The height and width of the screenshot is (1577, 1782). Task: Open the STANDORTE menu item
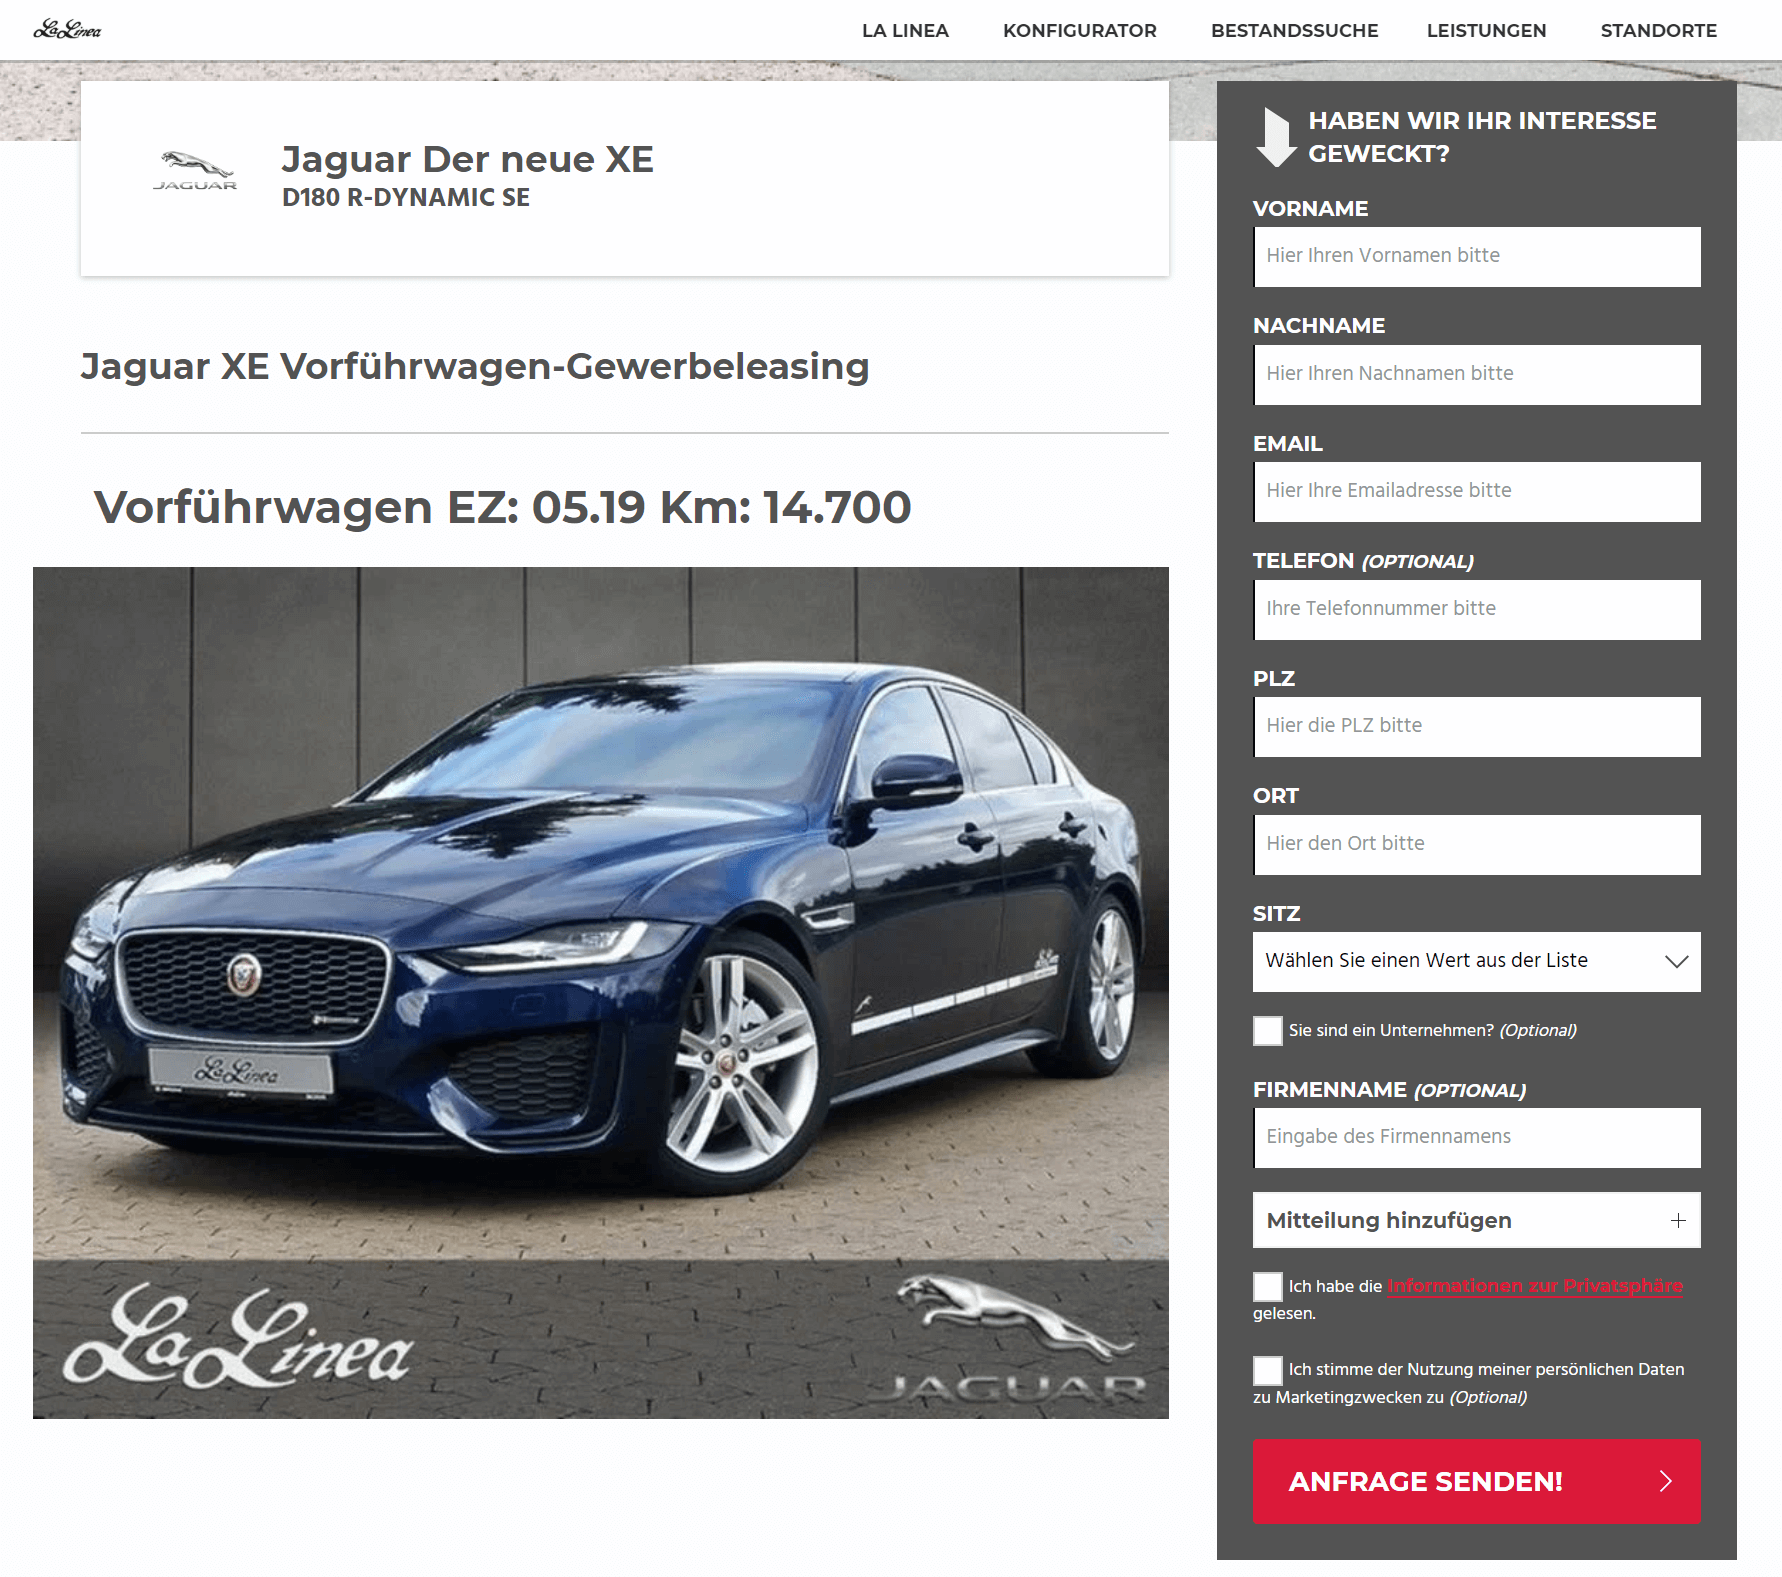coord(1658,31)
